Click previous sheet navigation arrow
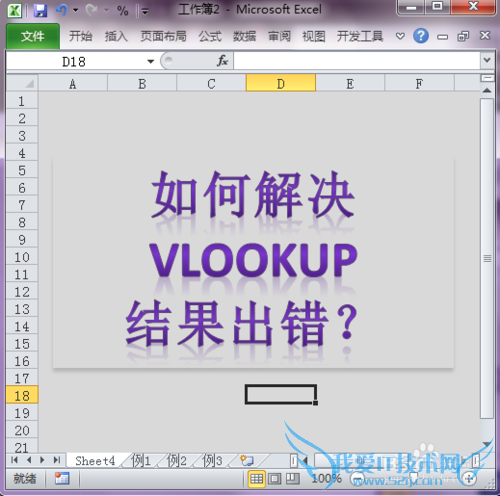Viewport: 500px width, 496px height. (29, 460)
